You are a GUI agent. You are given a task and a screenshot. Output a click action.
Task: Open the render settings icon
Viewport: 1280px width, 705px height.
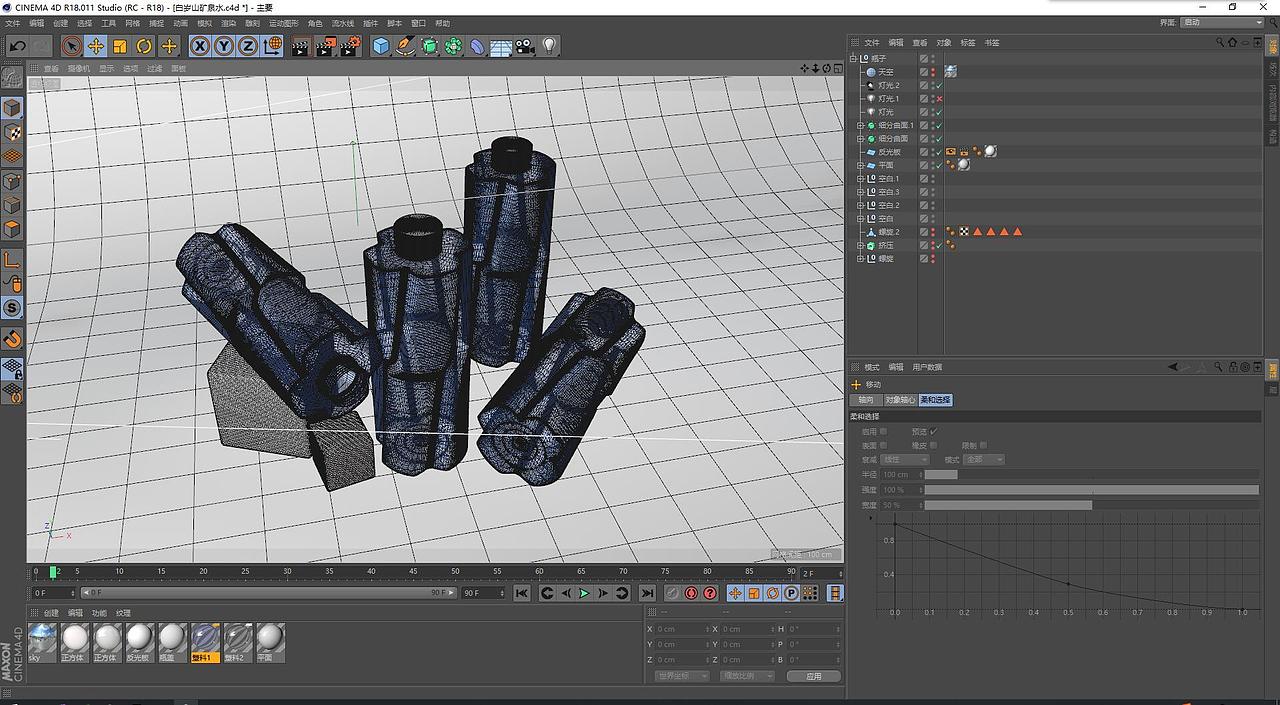coord(349,45)
